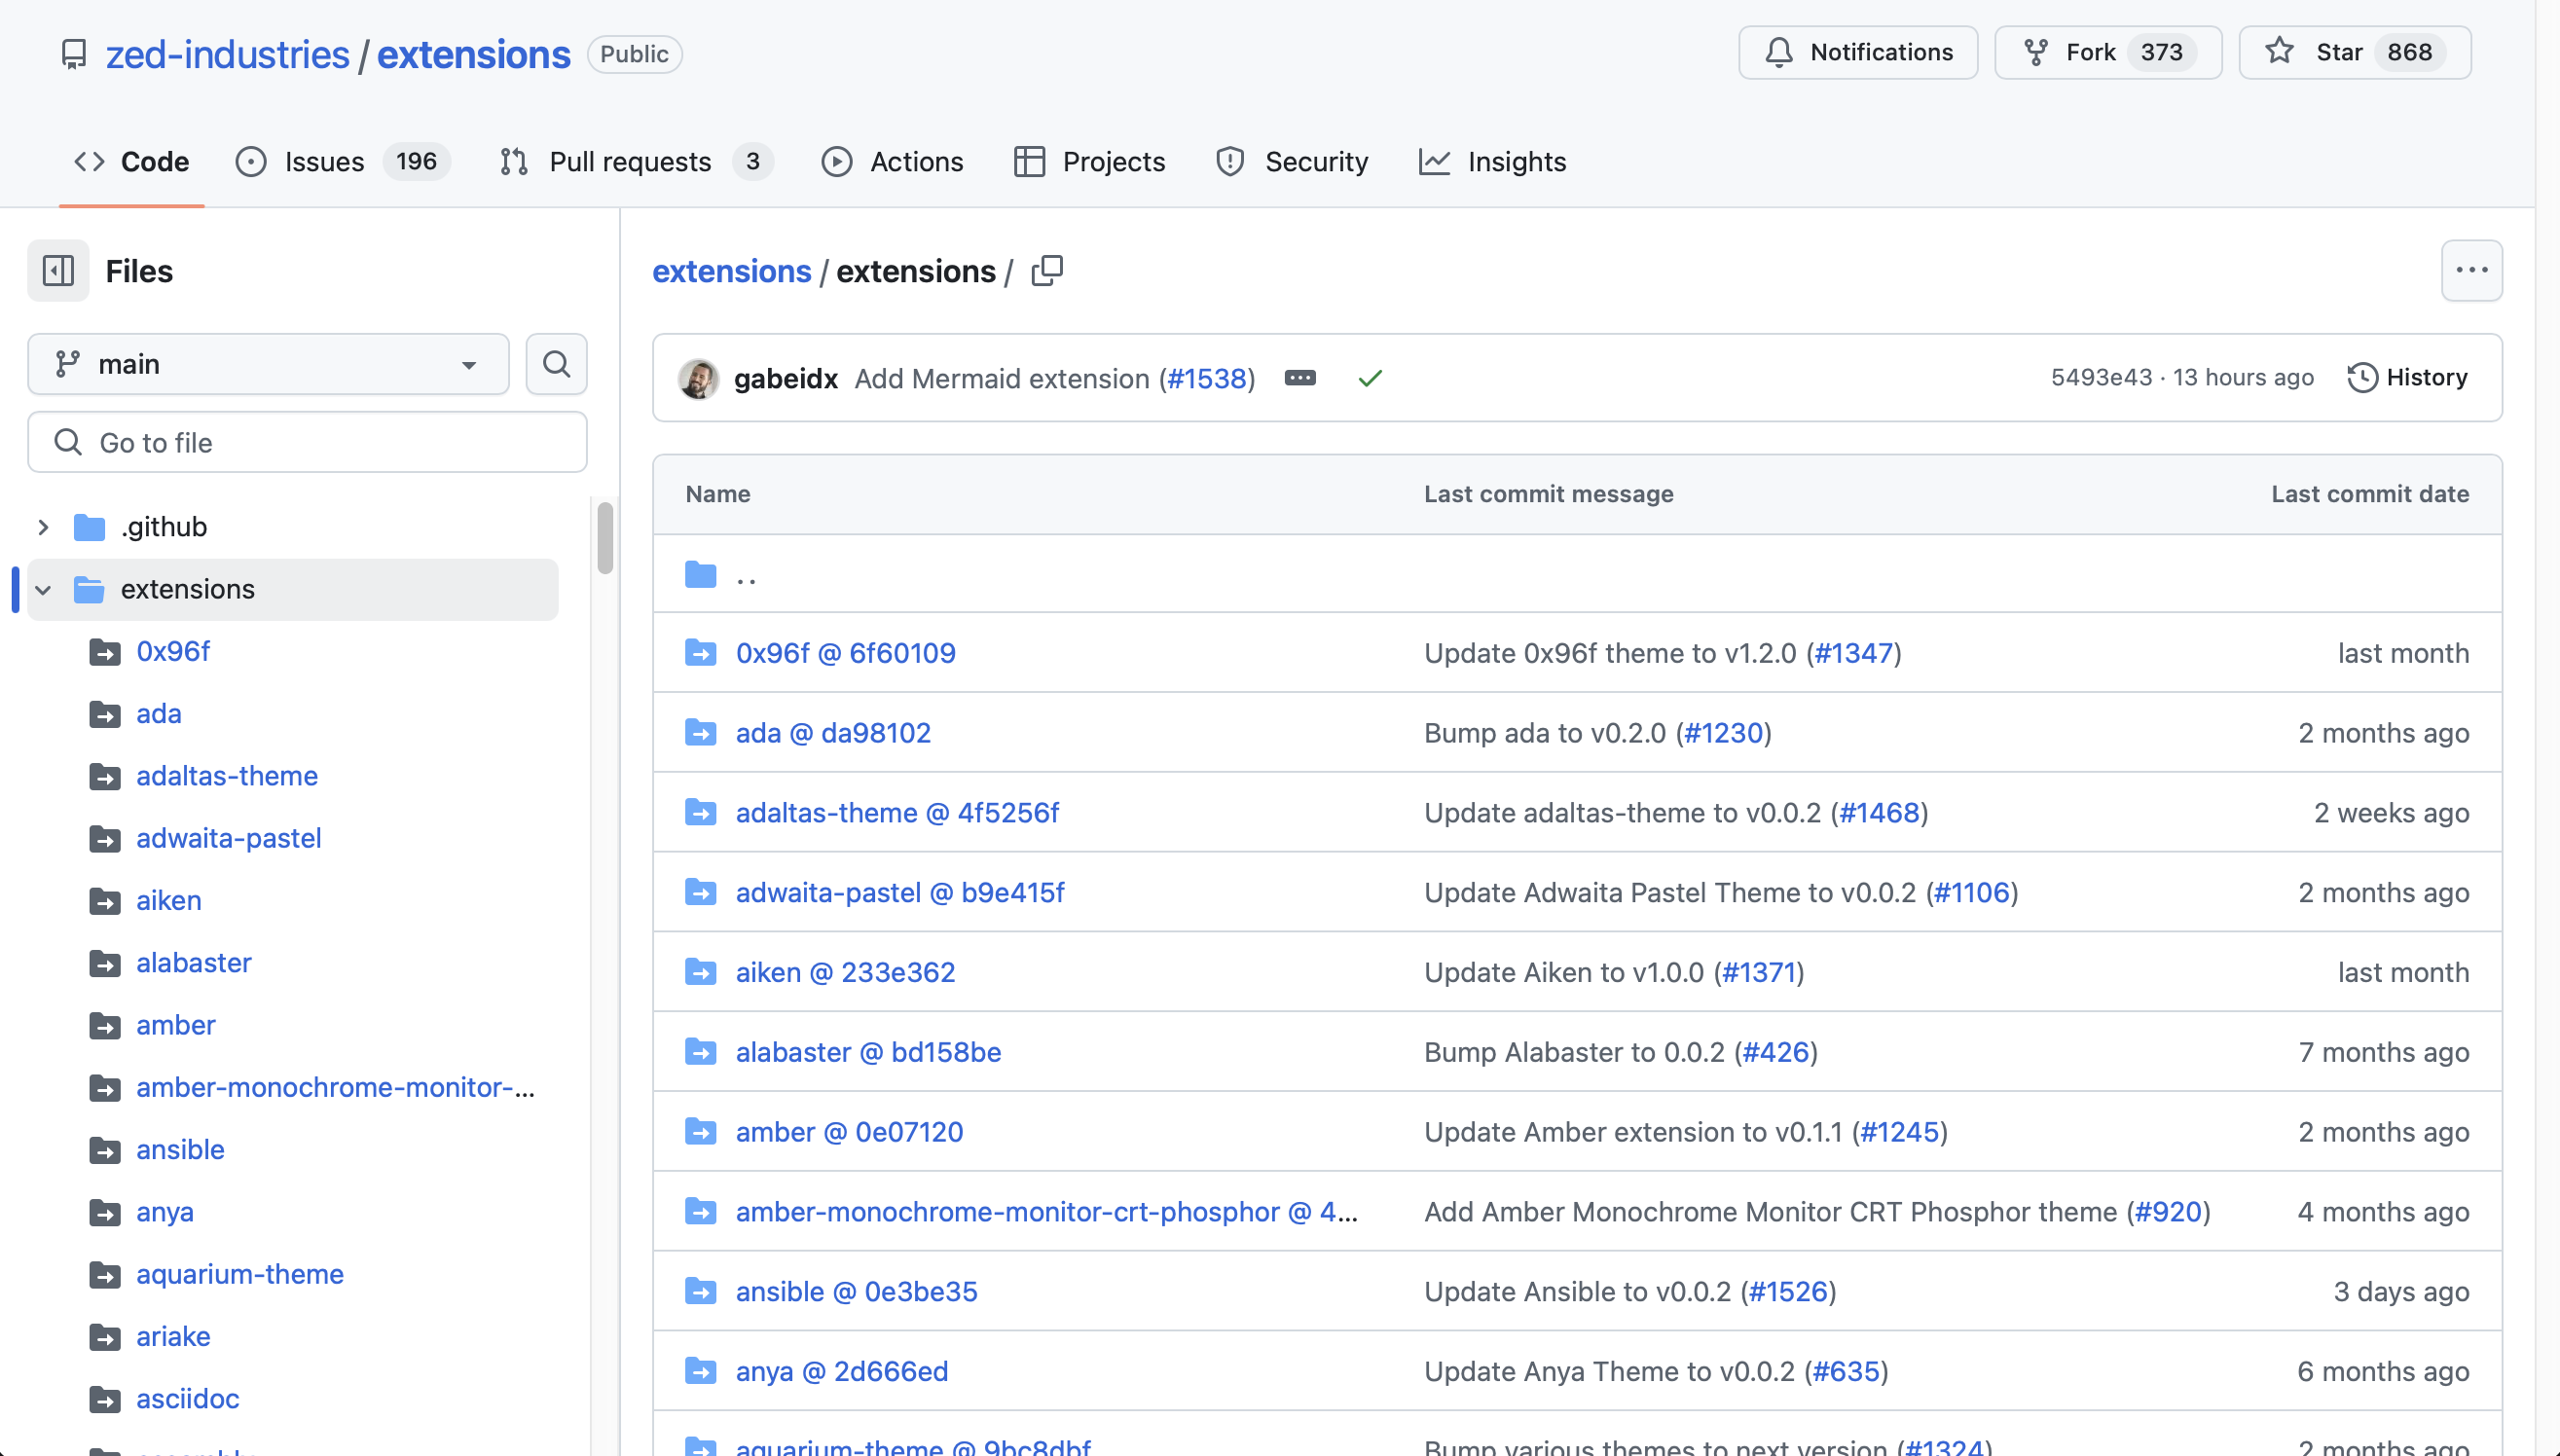The image size is (2560, 1456).
Task: Collapse the Files sidebar panel icon
Action: click(x=57, y=270)
